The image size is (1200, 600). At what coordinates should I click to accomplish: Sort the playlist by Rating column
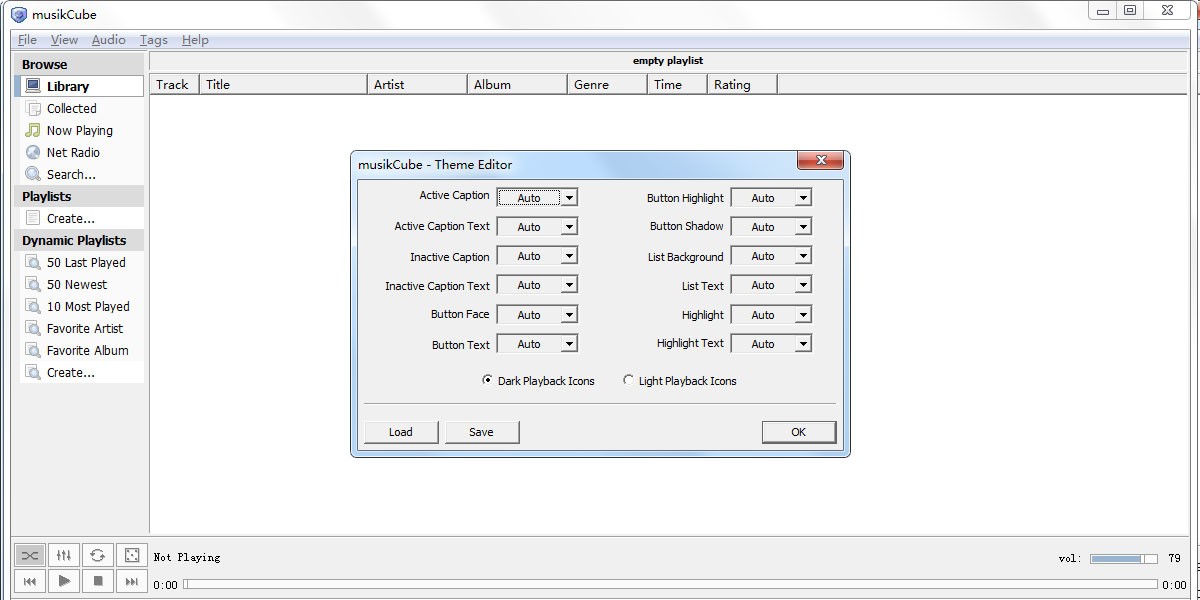[x=742, y=85]
